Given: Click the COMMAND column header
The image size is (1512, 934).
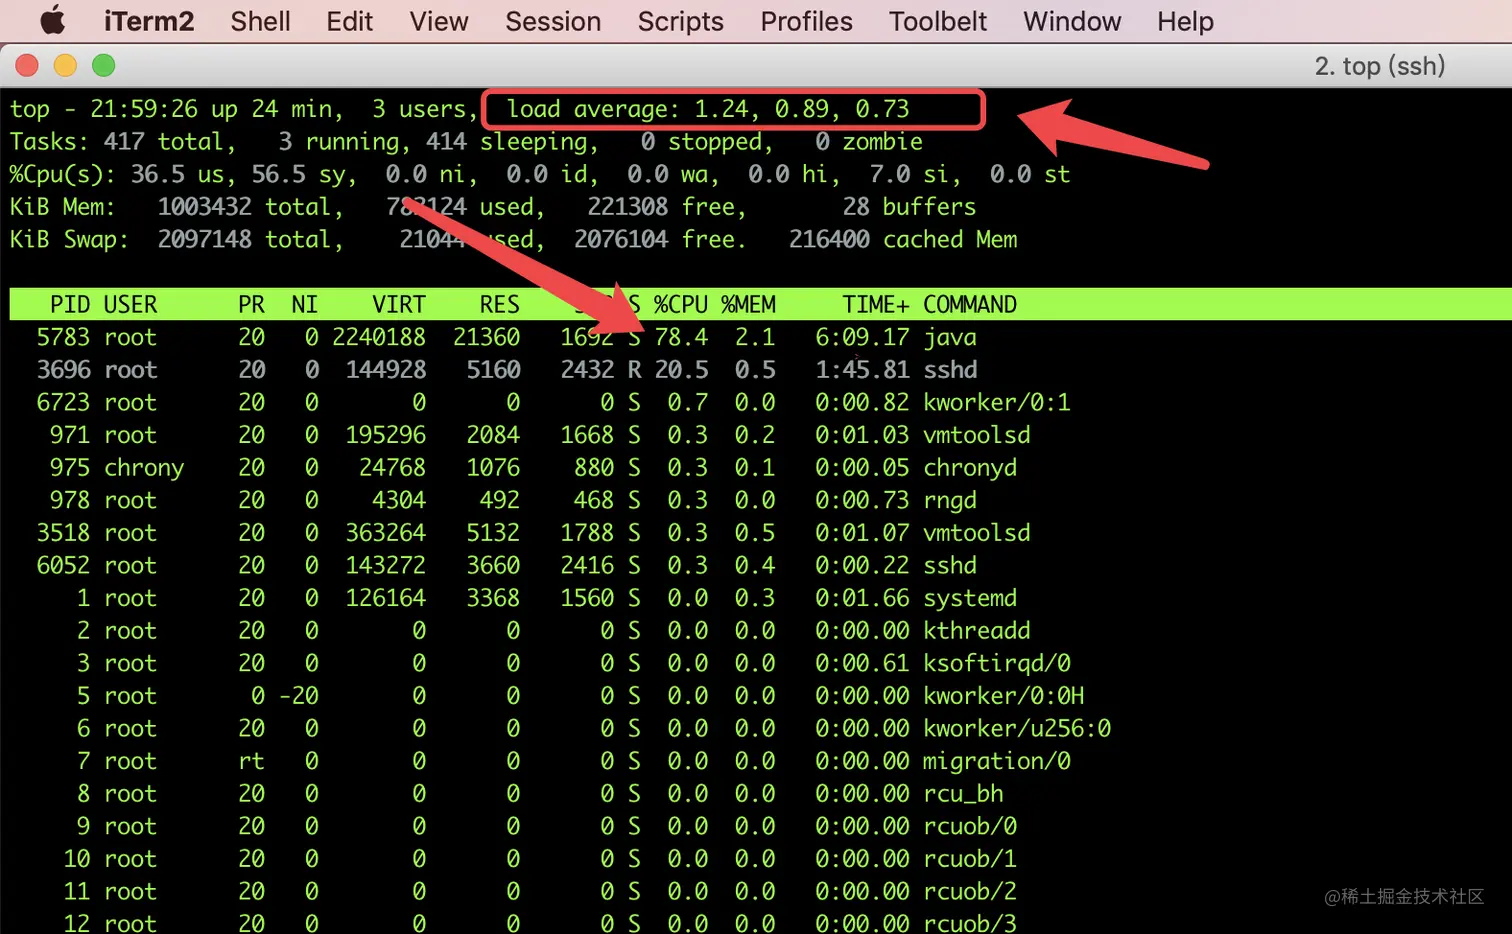Looking at the screenshot, I should pyautogui.click(x=970, y=305).
